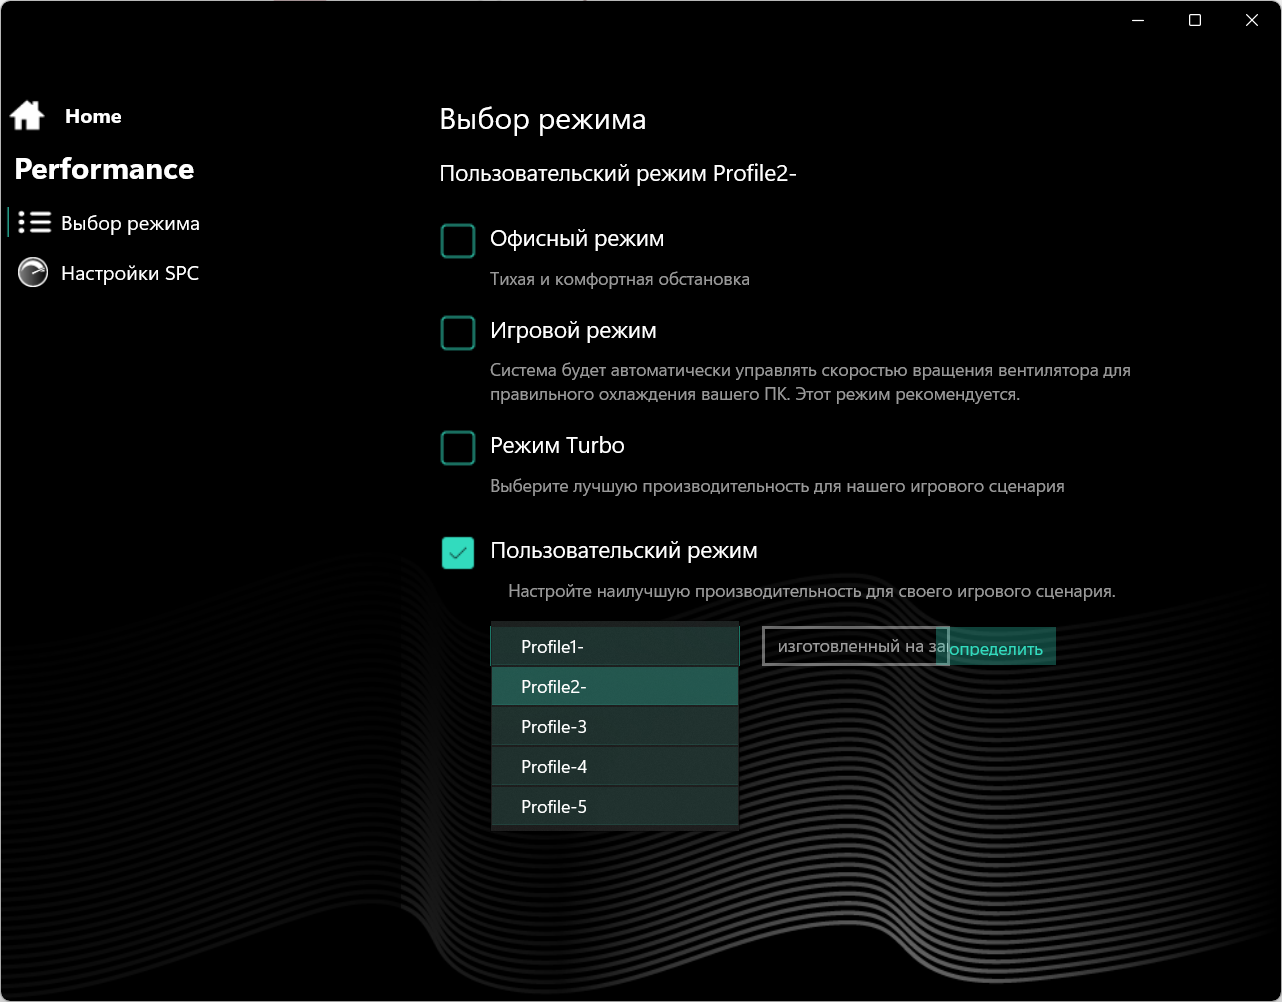
Task: Click the list icon beside Выбор режима
Action: pyautogui.click(x=35, y=222)
